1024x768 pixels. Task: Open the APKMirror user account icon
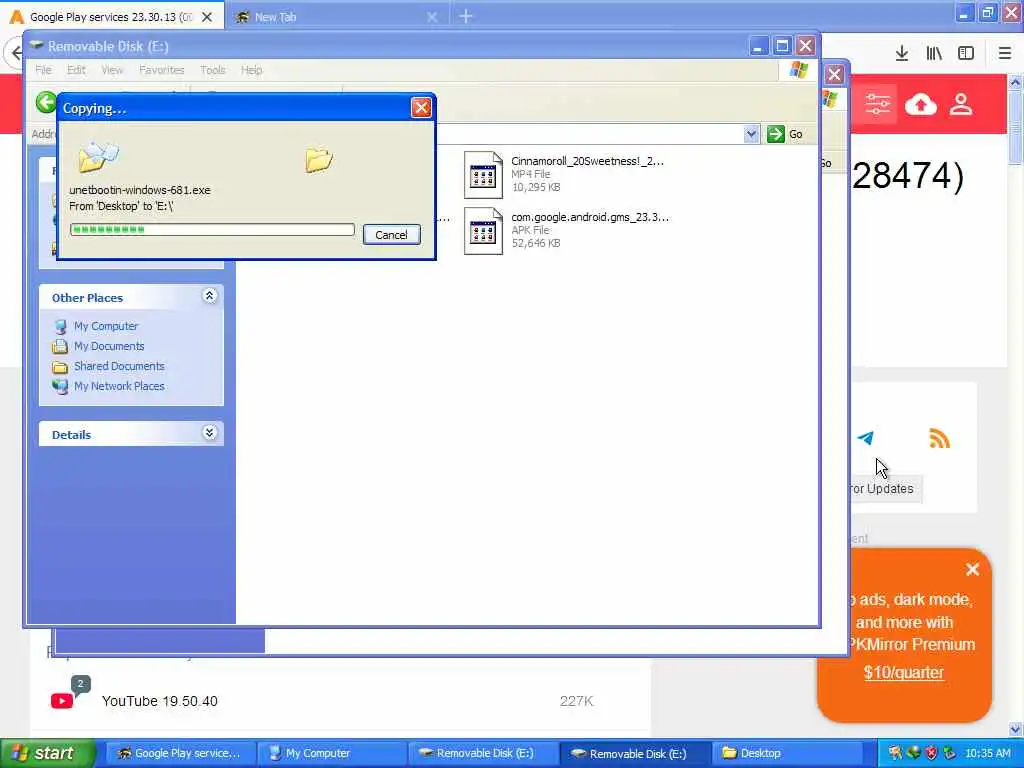[x=961, y=104]
